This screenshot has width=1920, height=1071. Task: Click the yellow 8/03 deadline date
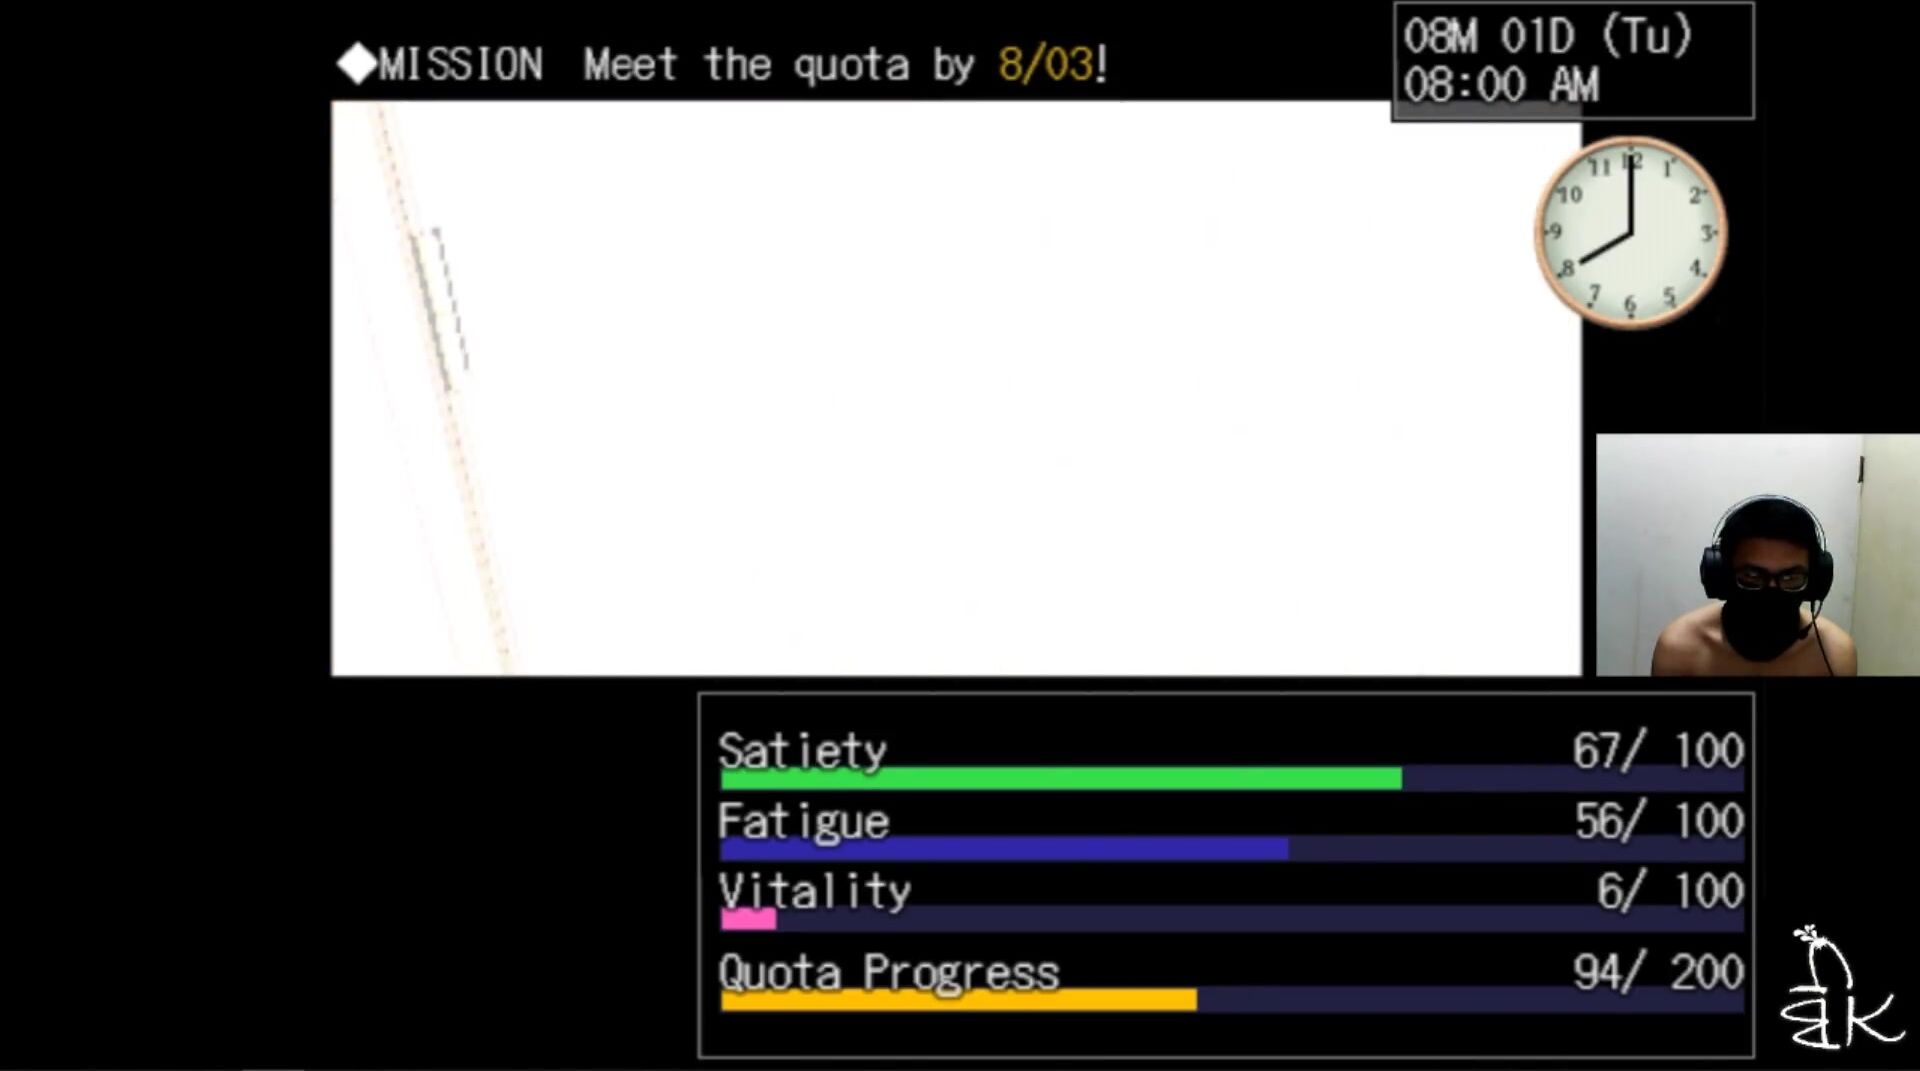tap(1045, 65)
